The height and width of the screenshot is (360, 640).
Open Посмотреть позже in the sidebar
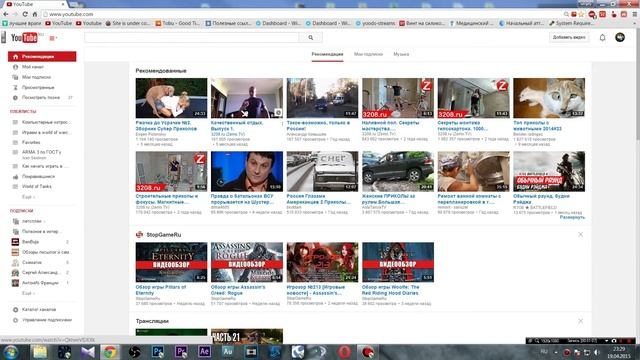pyautogui.click(x=41, y=97)
